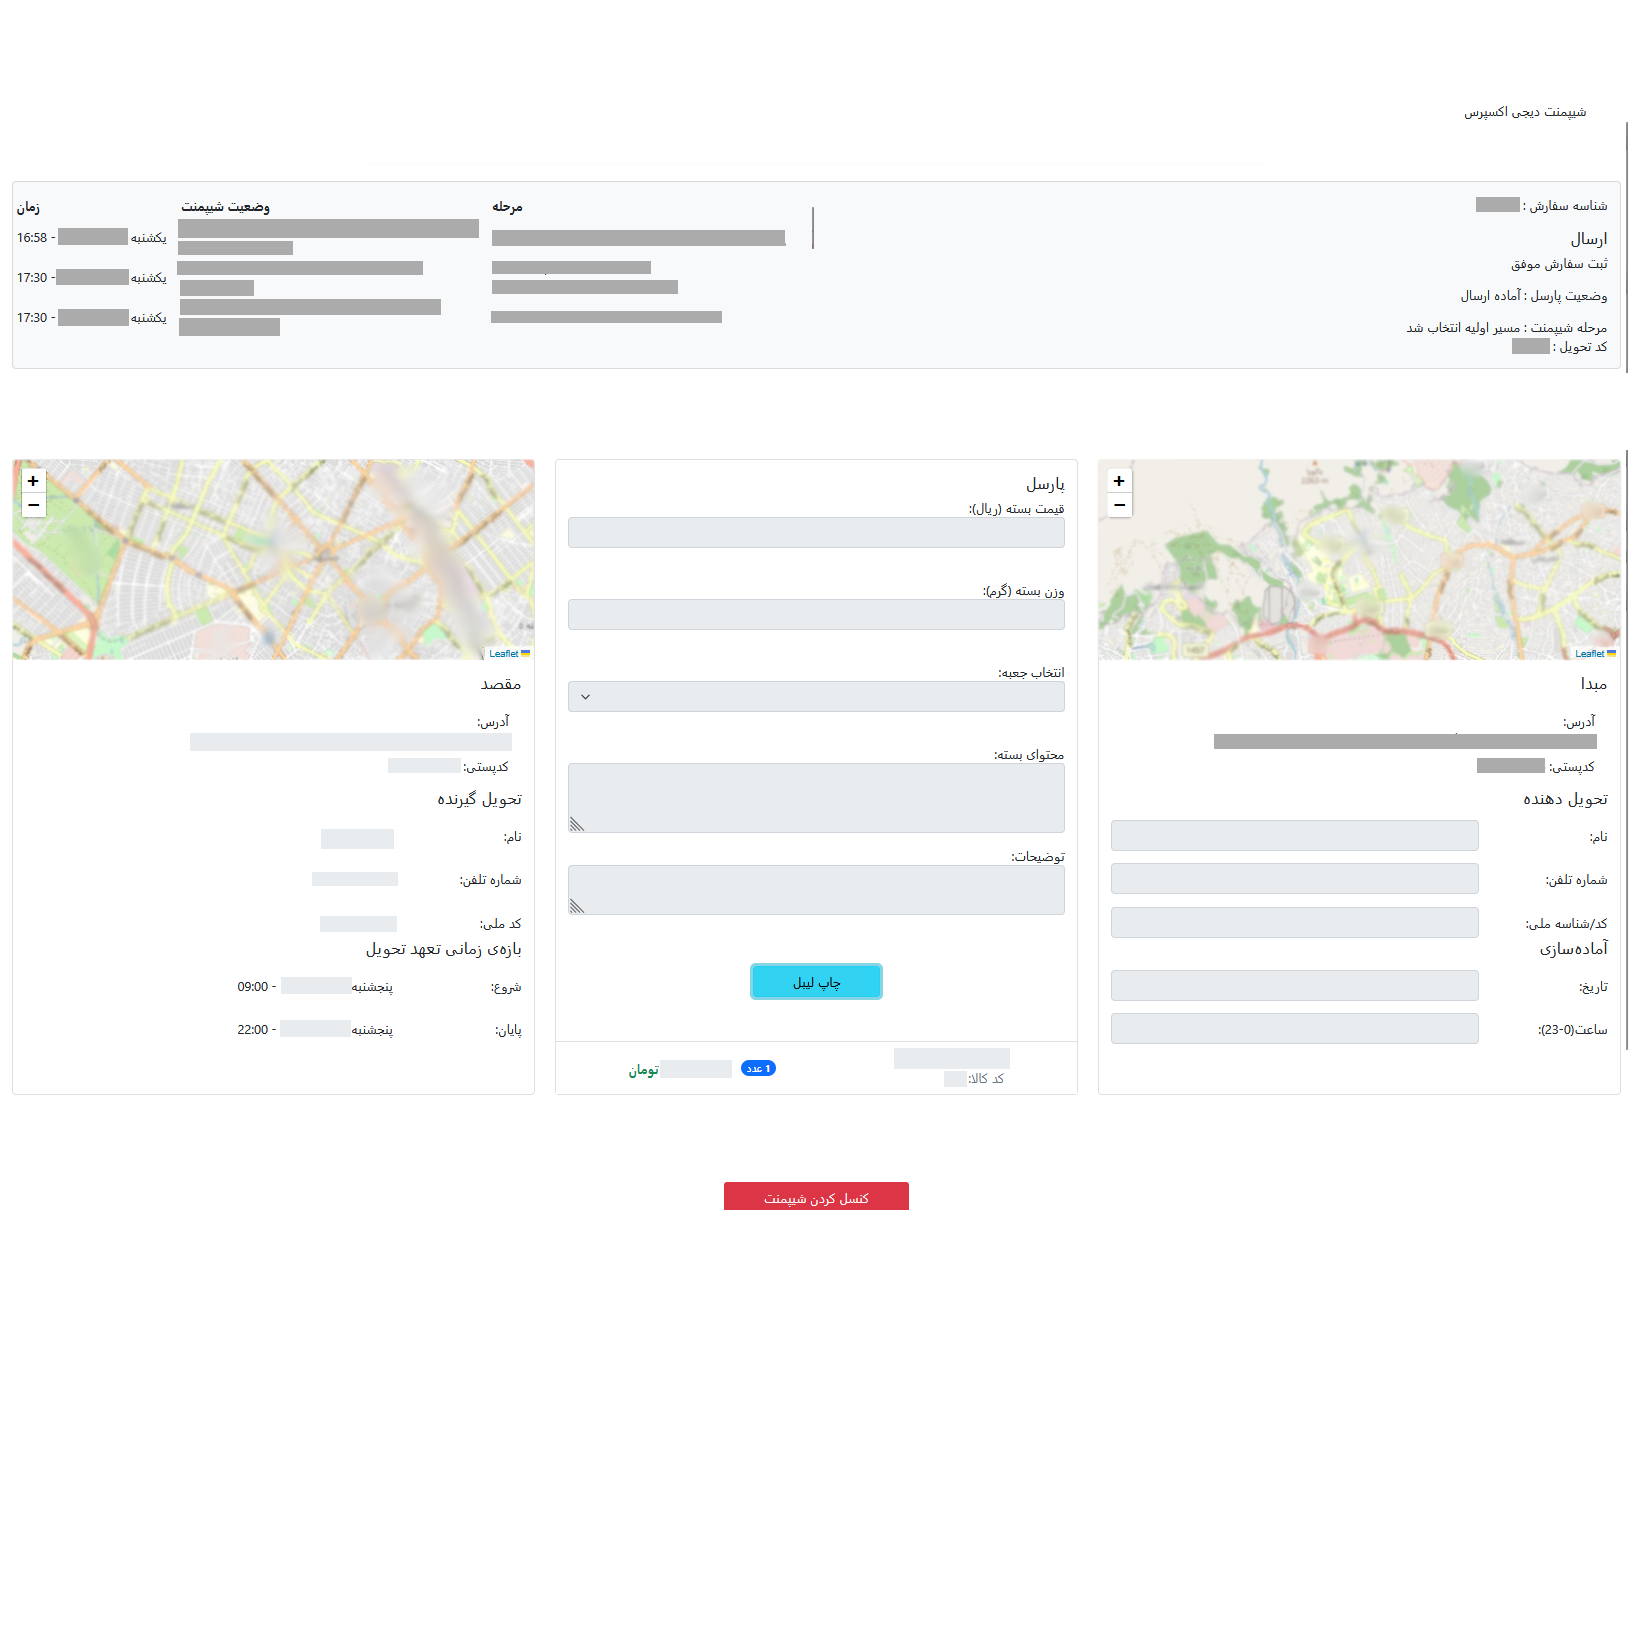Click the وضعیت شیپمنت column header
1630x1630 pixels.
point(225,206)
